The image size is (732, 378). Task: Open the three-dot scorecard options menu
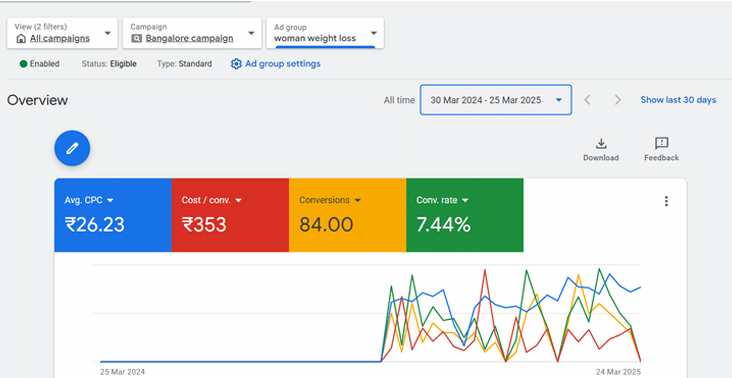(x=666, y=201)
